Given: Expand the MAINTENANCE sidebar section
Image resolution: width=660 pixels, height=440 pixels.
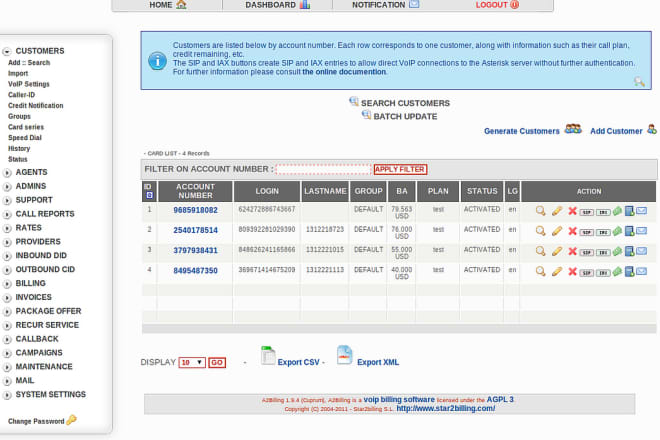Looking at the screenshot, I should [x=7, y=367].
